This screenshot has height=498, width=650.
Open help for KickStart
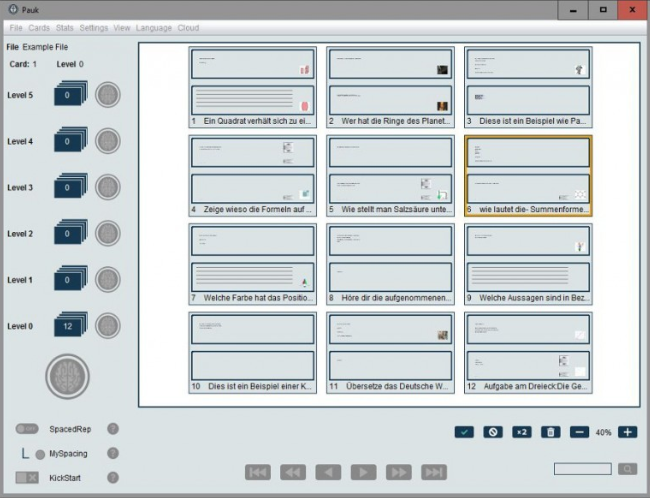113,478
